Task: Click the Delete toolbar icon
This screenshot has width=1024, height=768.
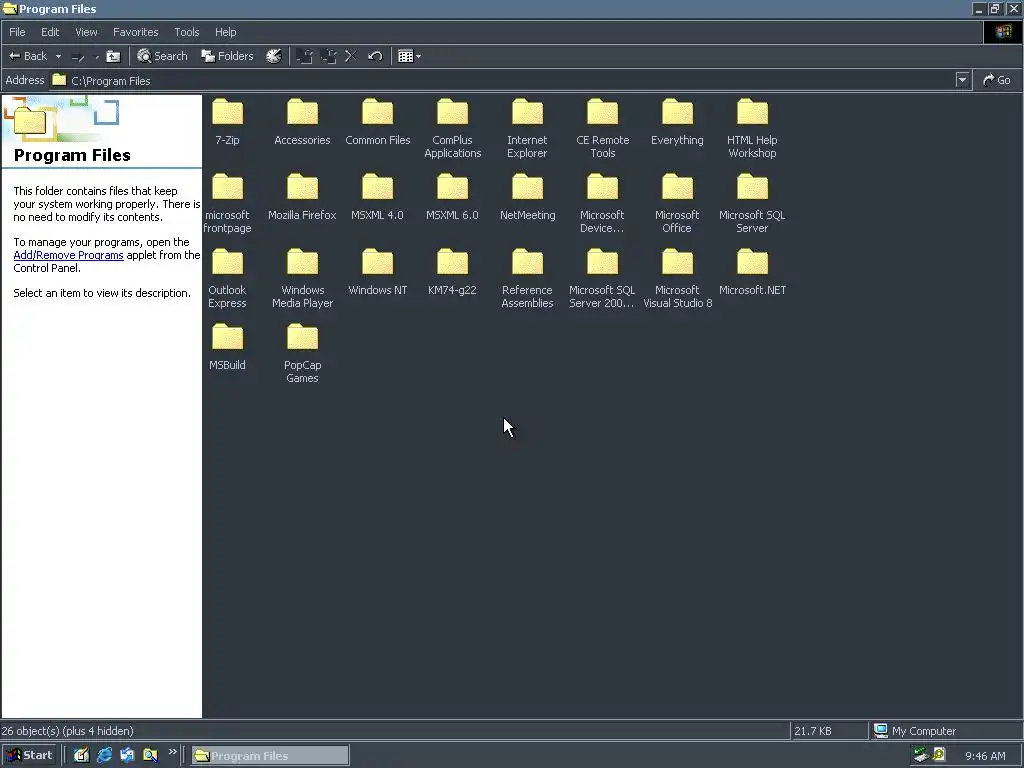Action: [351, 56]
